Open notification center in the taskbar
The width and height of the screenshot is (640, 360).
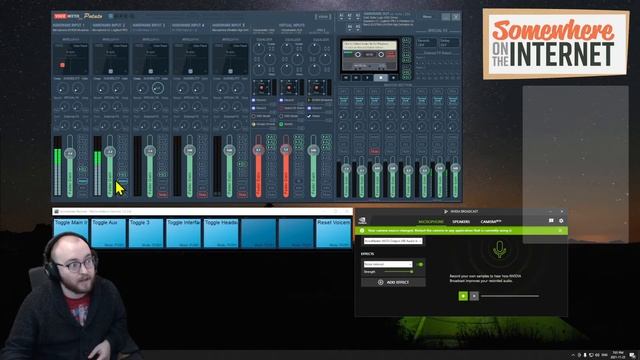(632, 355)
